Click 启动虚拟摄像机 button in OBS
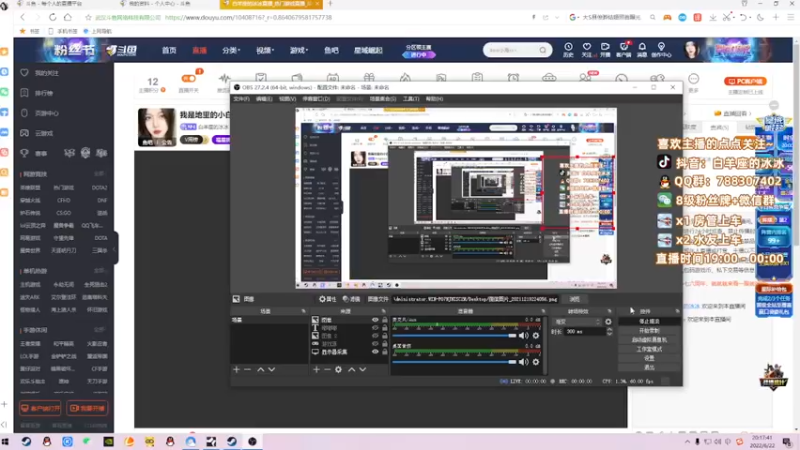The height and width of the screenshot is (450, 800). pyautogui.click(x=649, y=340)
